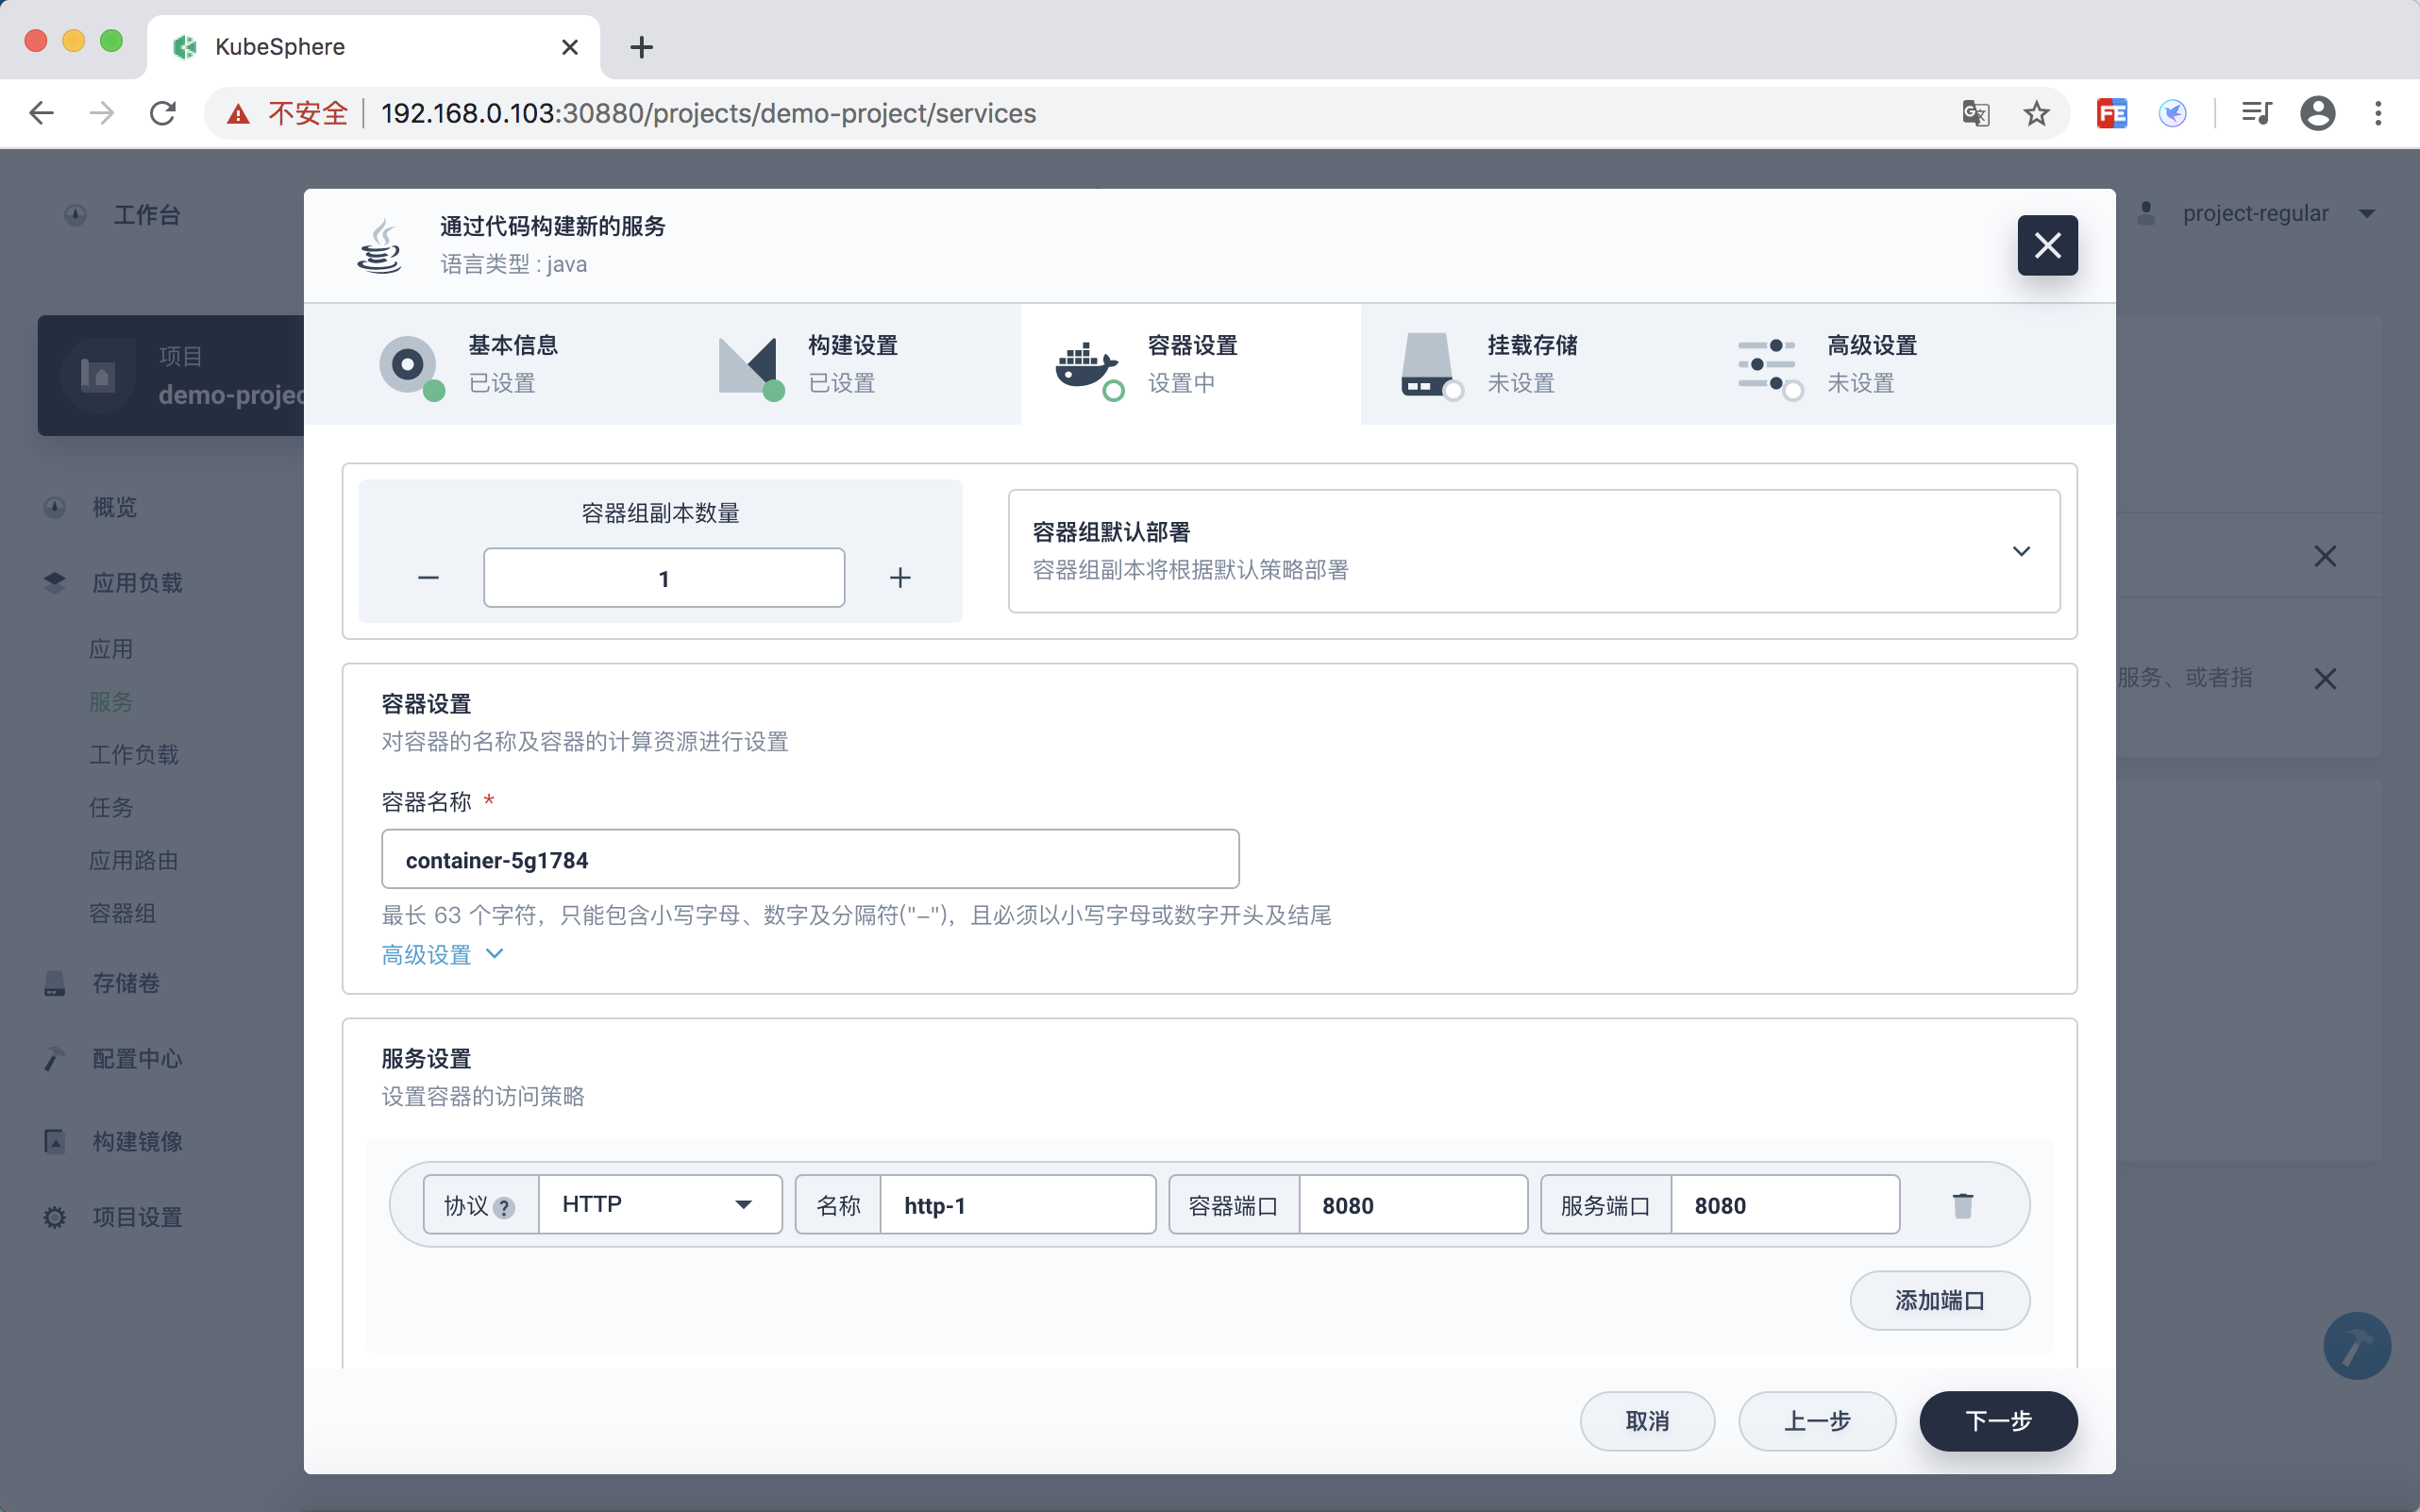Switch to the 构建设置 step tab
Image resolution: width=2420 pixels, height=1512 pixels.
(x=850, y=364)
